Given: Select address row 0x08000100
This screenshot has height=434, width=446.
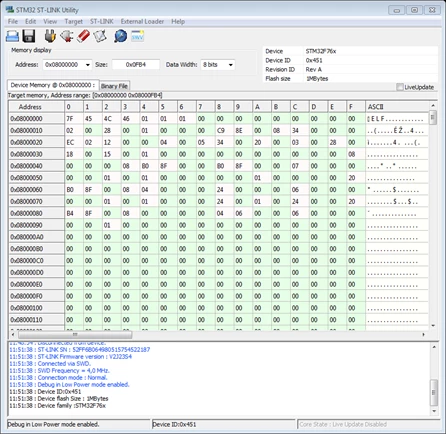Looking at the screenshot, I should click(36, 308).
